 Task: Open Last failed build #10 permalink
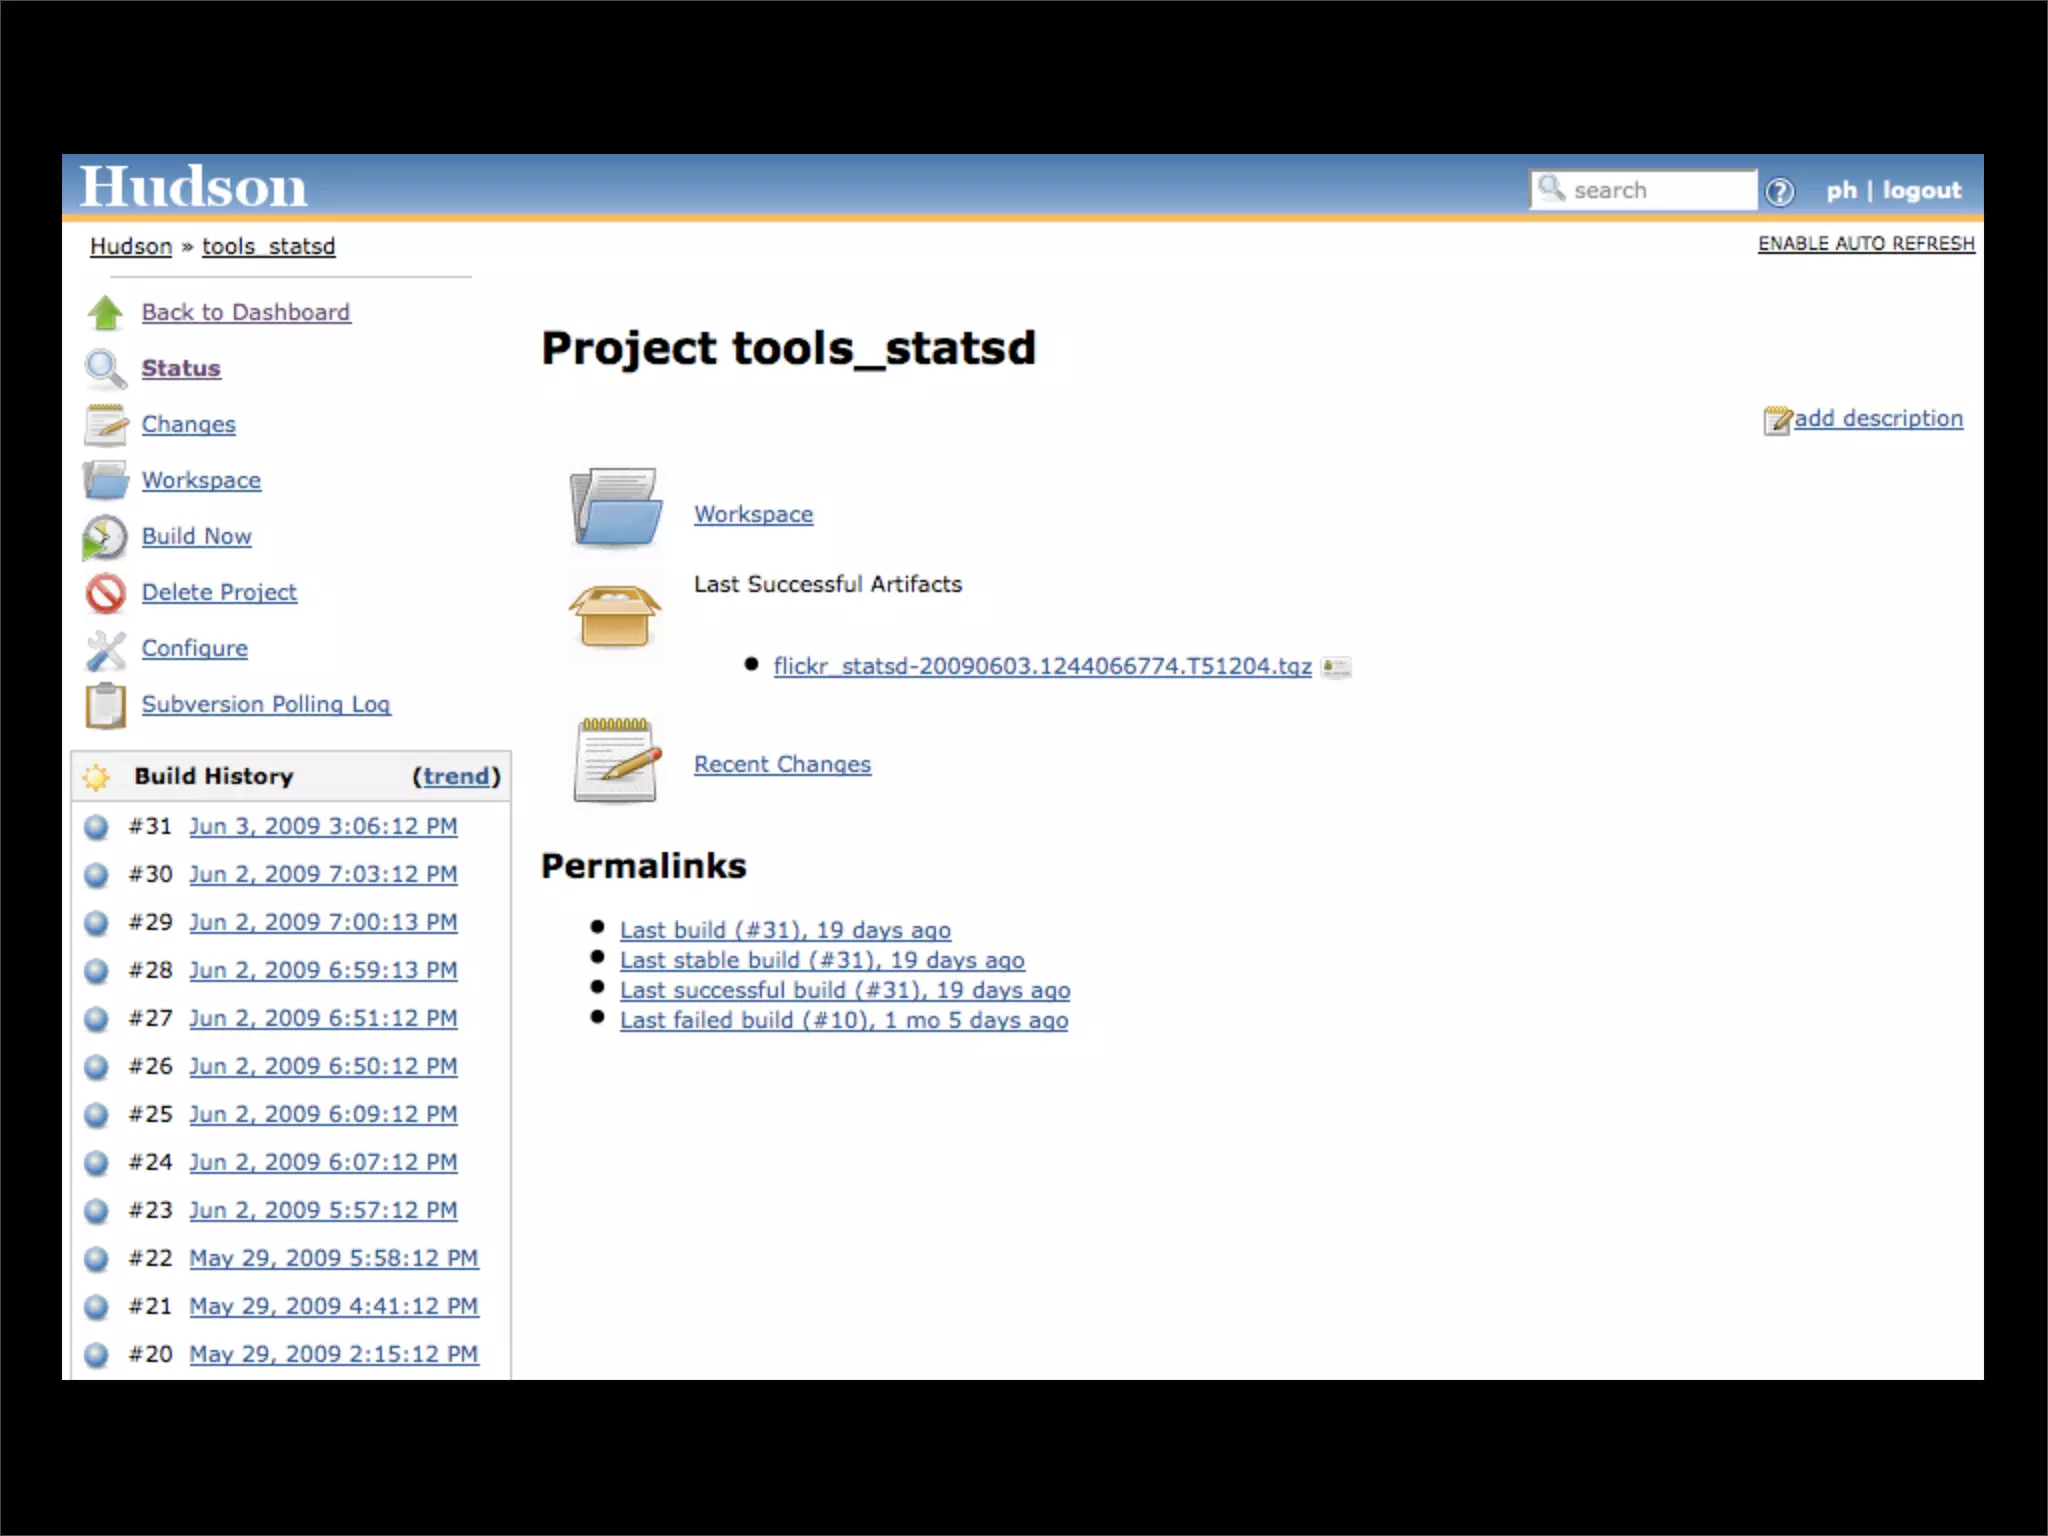[843, 1020]
